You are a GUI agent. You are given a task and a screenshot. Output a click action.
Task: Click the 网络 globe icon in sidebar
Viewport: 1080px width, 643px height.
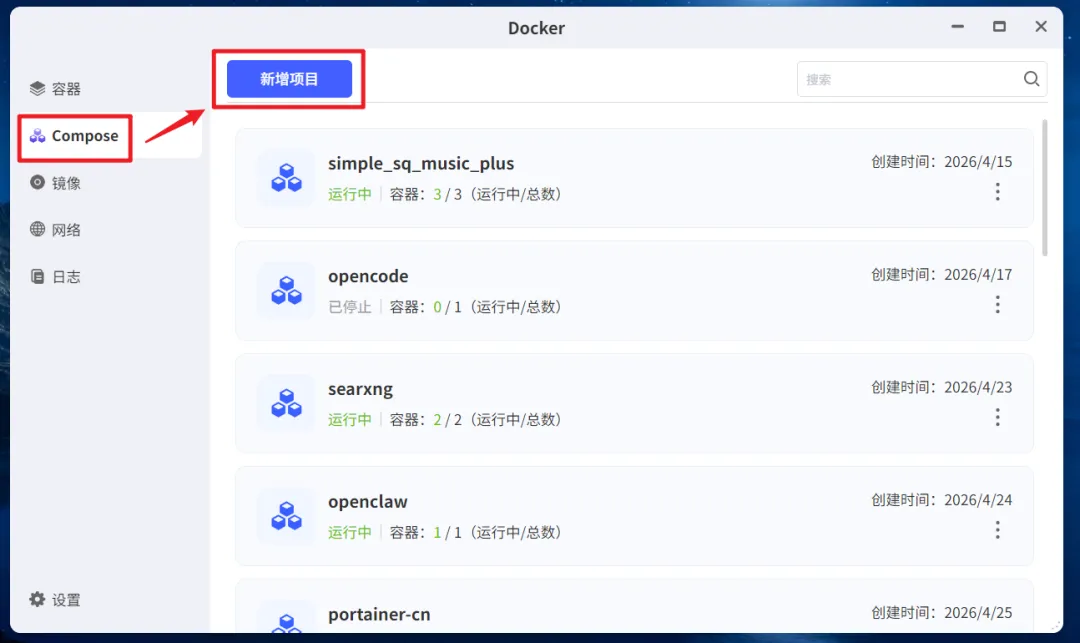pos(37,229)
